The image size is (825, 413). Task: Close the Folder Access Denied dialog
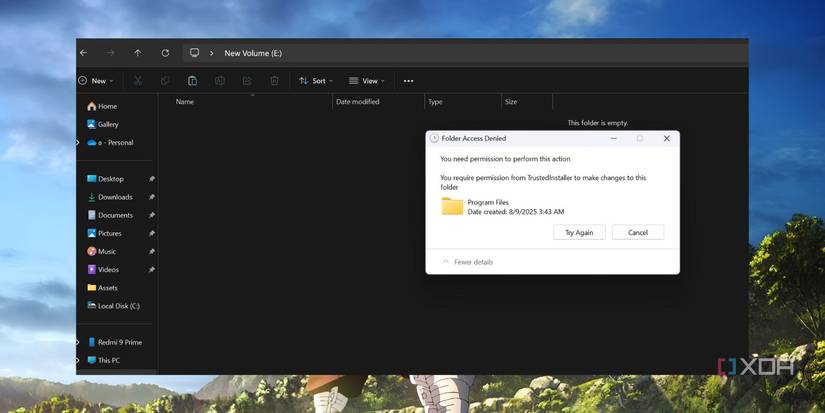667,138
